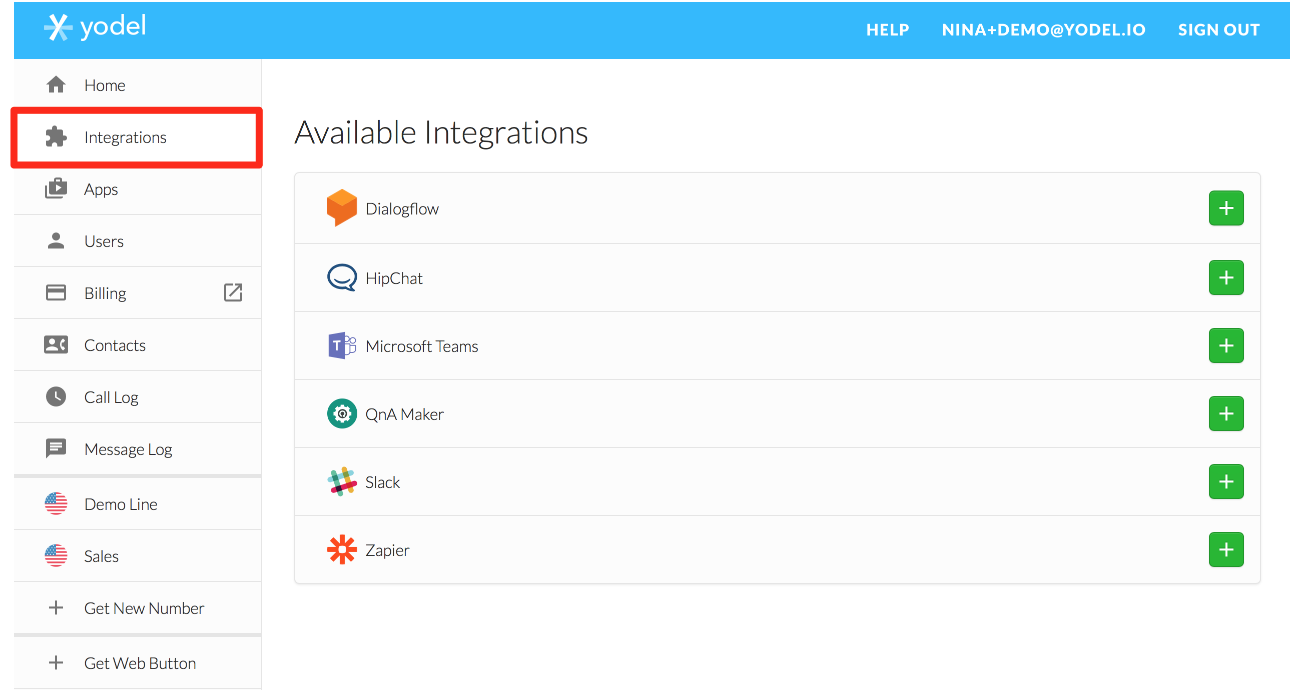
Task: Click the Billing credit card icon
Action: tap(56, 293)
